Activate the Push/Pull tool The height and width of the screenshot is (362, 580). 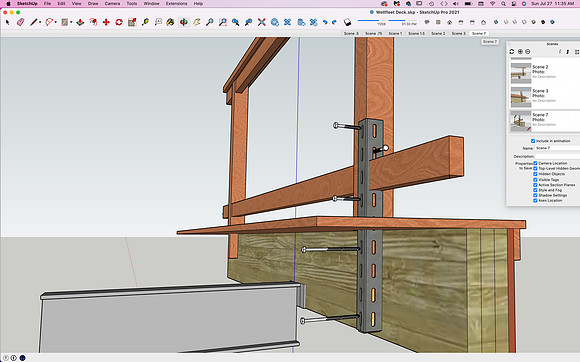click(80, 23)
